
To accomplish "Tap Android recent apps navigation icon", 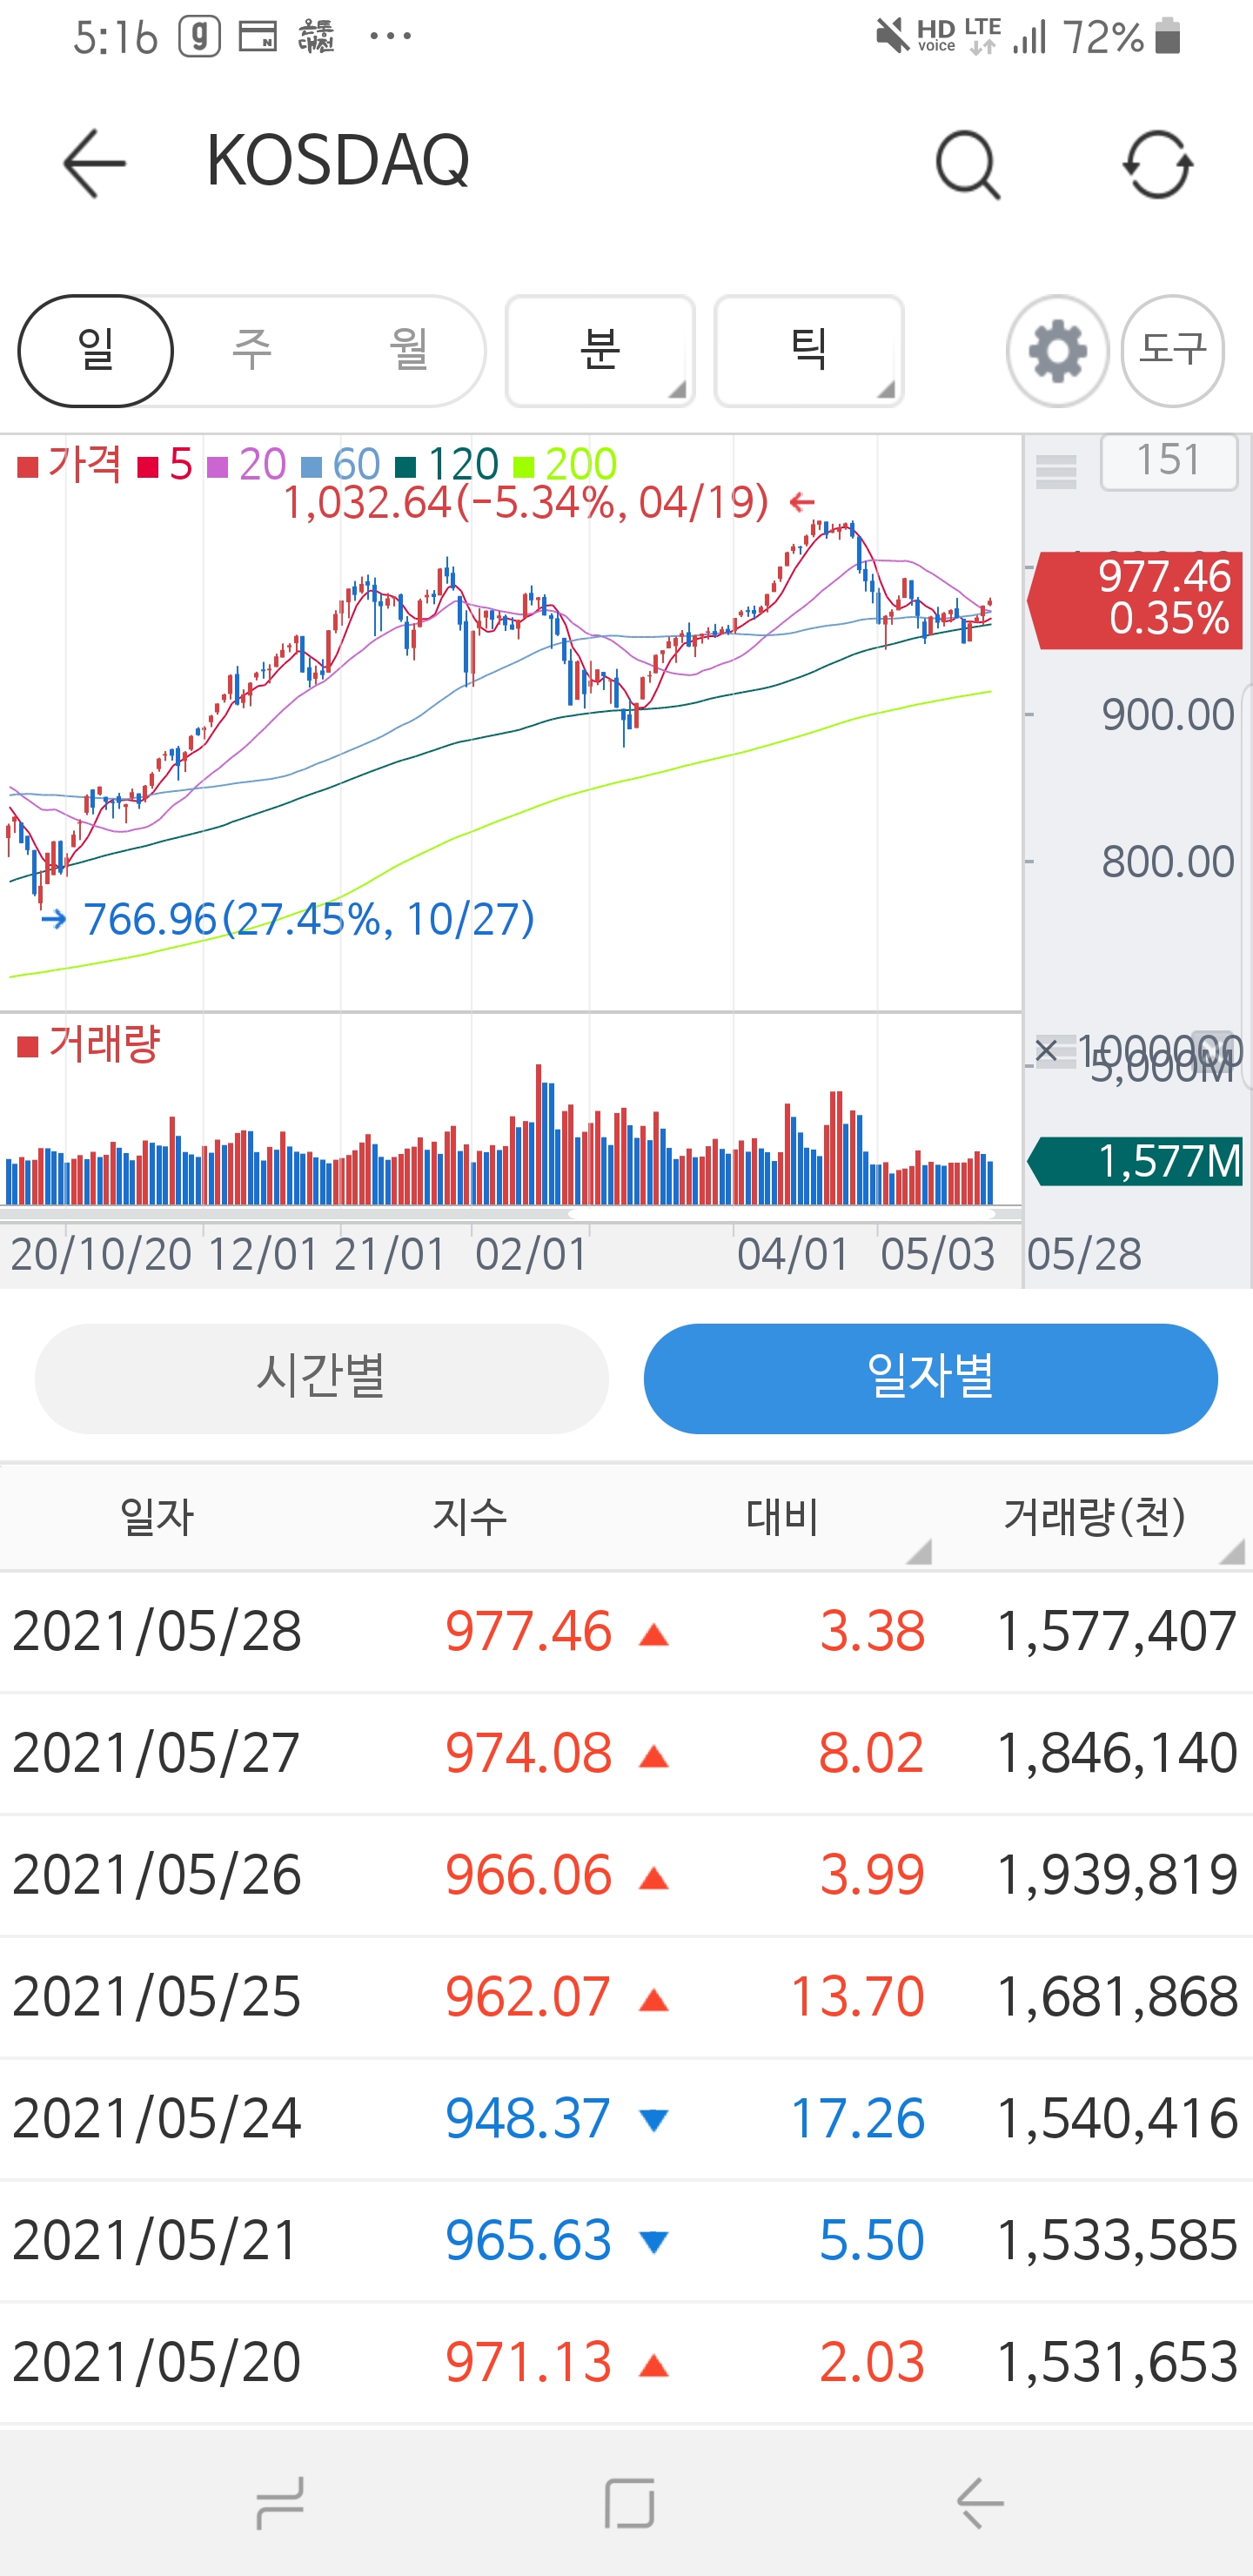I will tap(280, 2503).
